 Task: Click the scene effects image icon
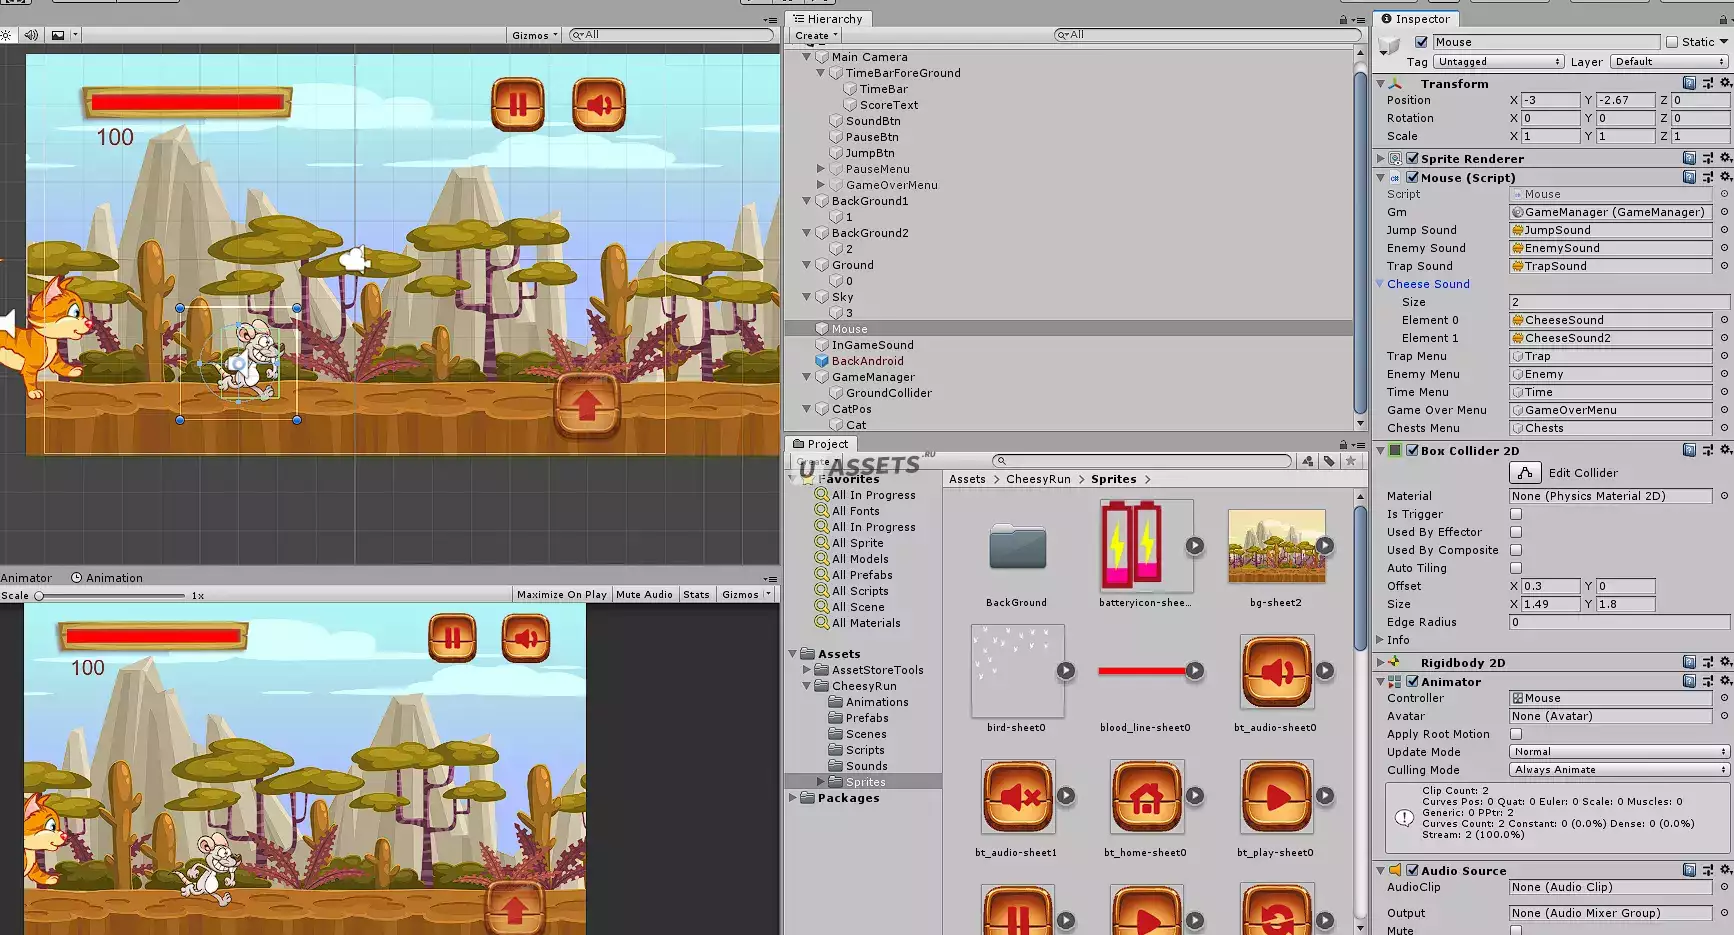pyautogui.click(x=58, y=35)
